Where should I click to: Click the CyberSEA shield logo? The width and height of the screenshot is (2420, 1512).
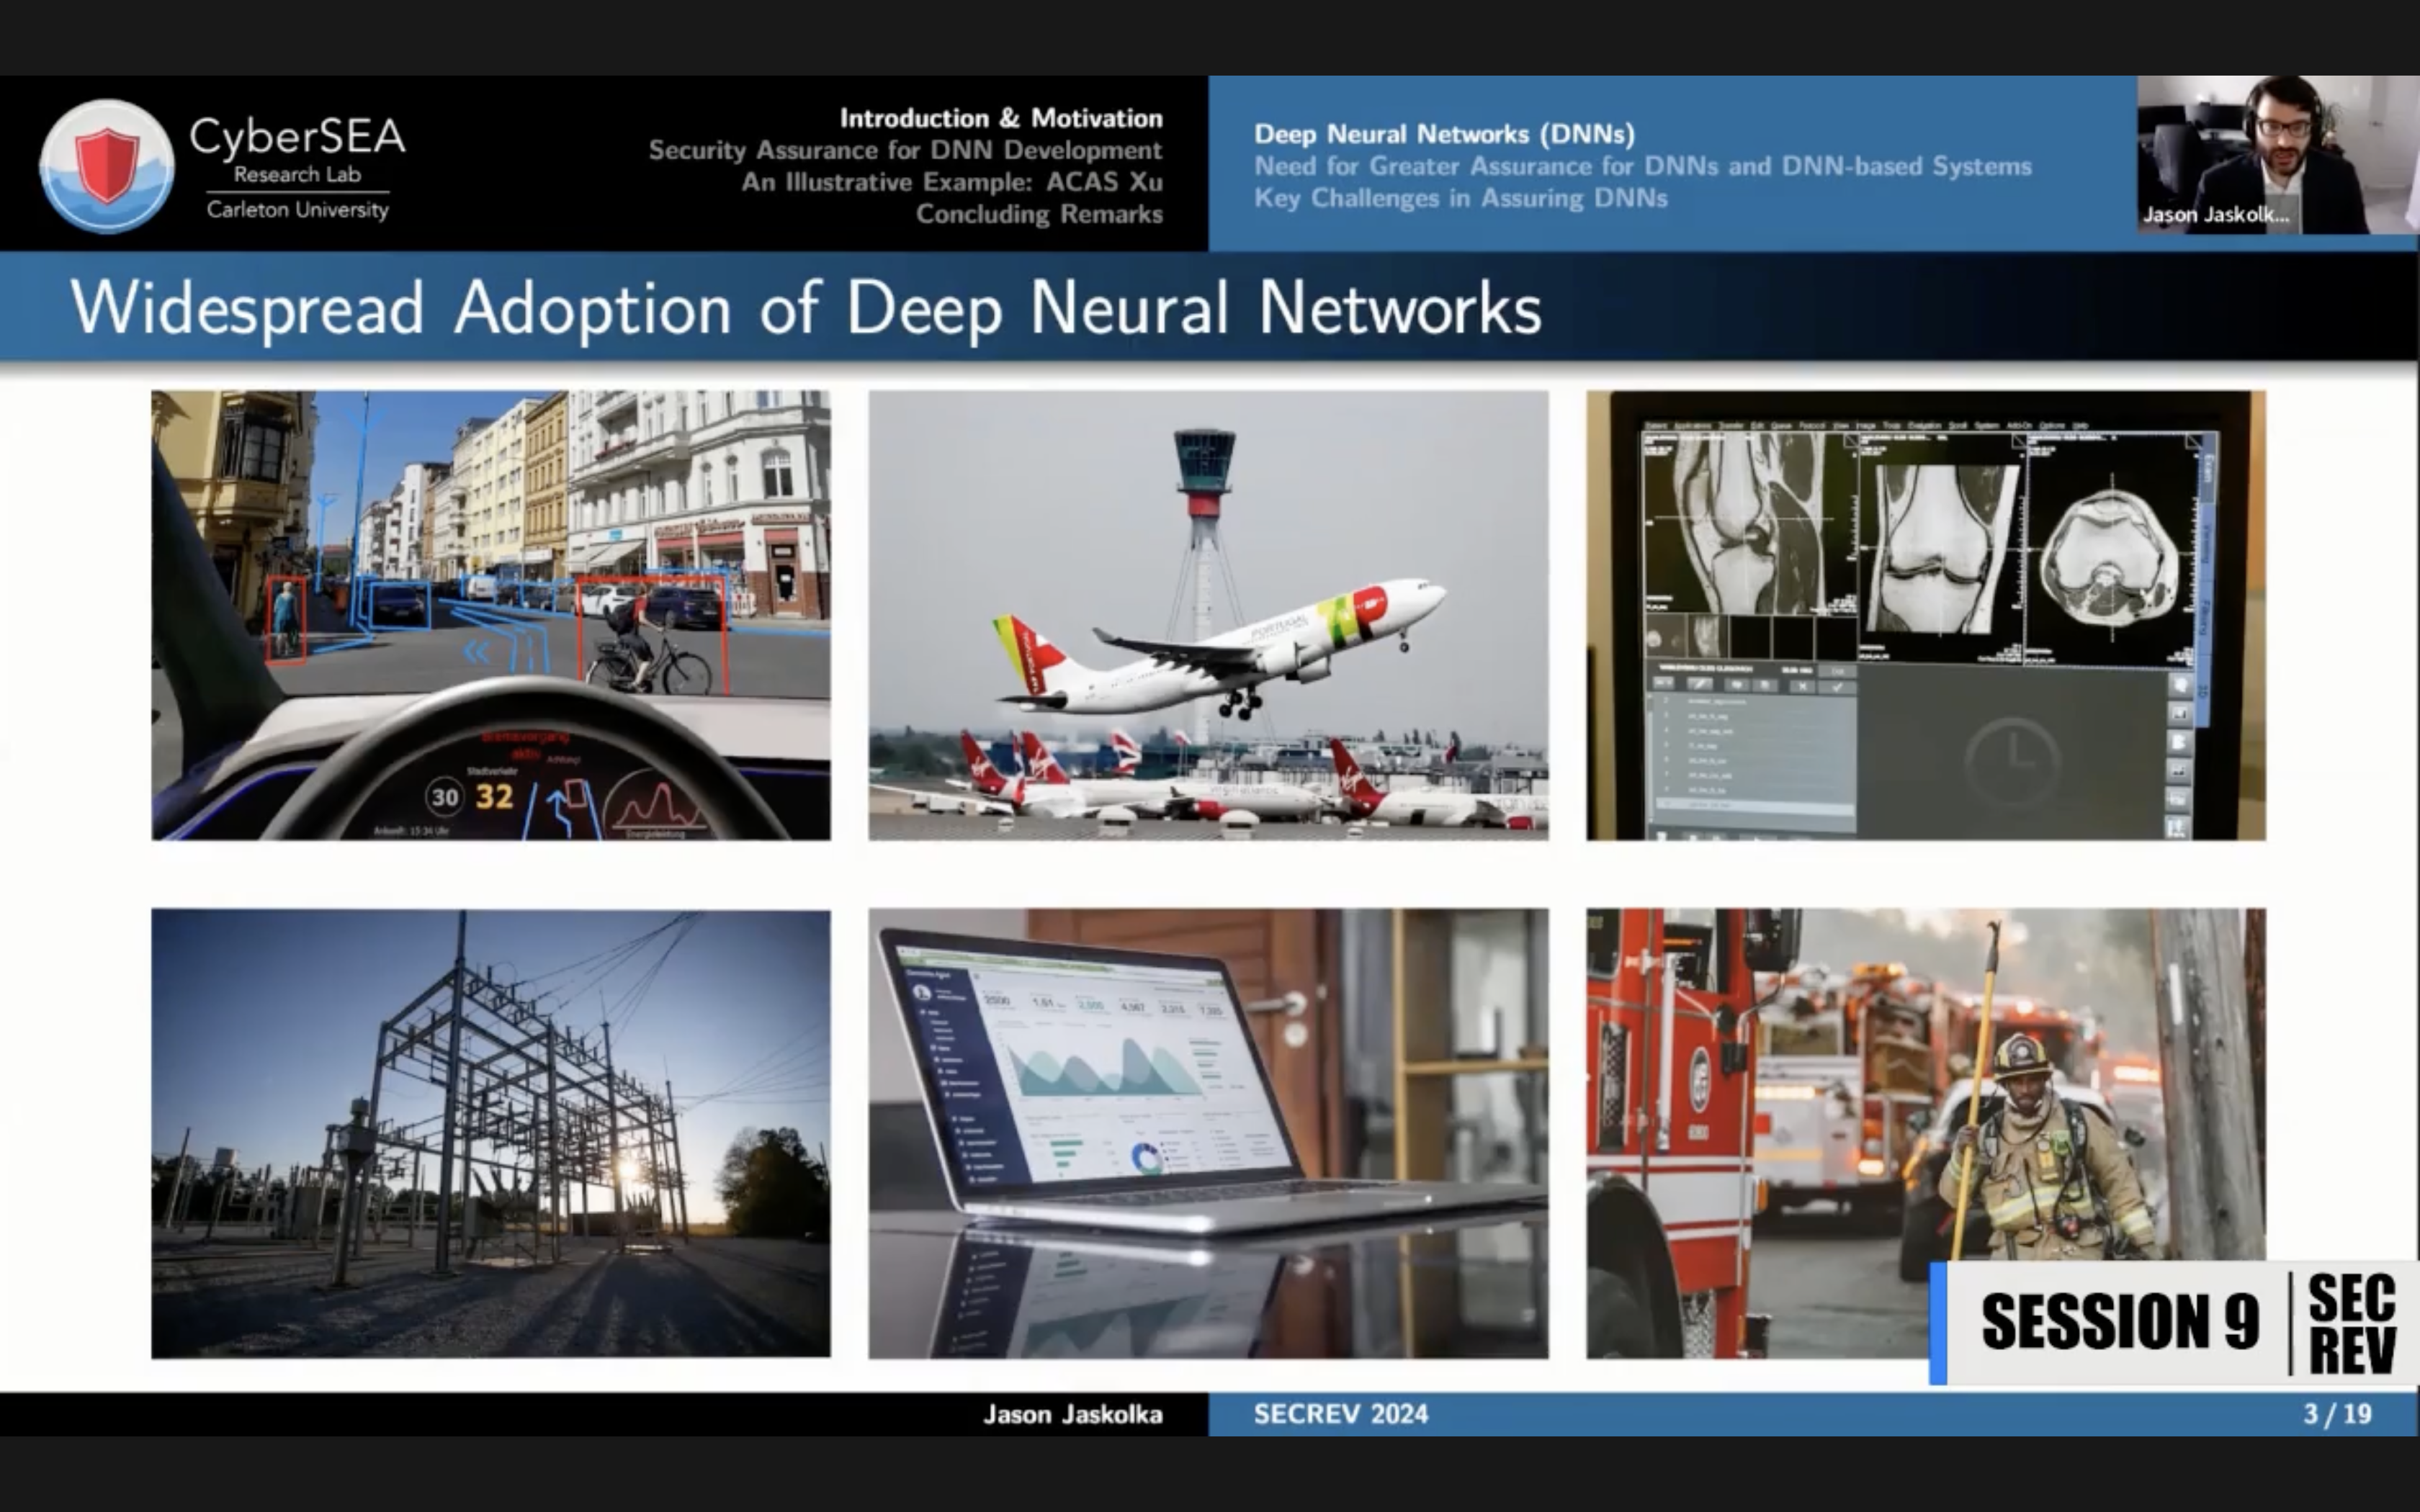(107, 165)
